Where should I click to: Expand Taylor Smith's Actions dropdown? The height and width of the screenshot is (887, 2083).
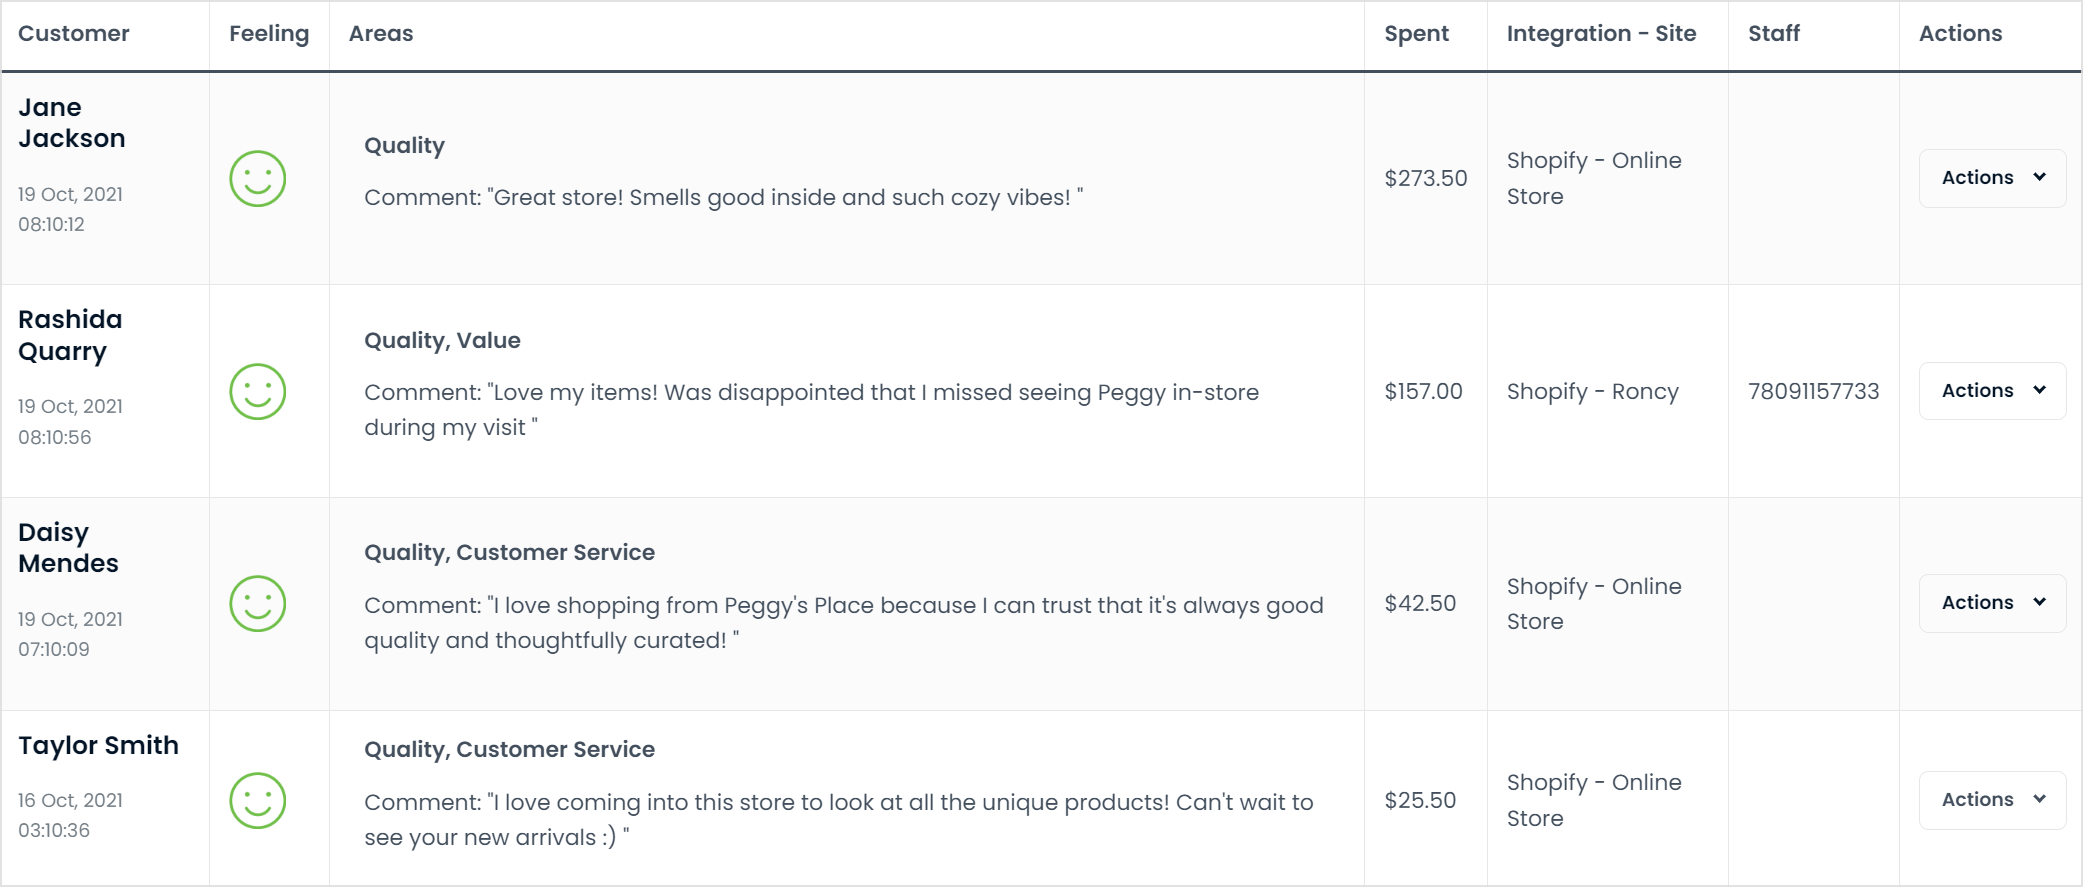(x=1992, y=800)
